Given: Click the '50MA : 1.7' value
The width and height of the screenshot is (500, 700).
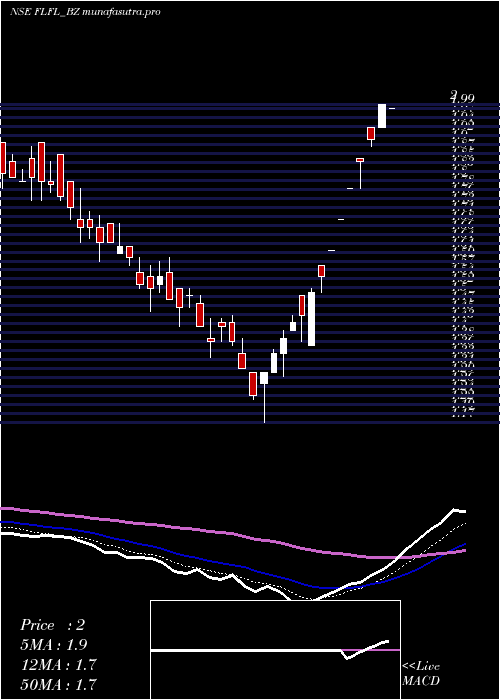Looking at the screenshot, I should [x=58, y=684].
